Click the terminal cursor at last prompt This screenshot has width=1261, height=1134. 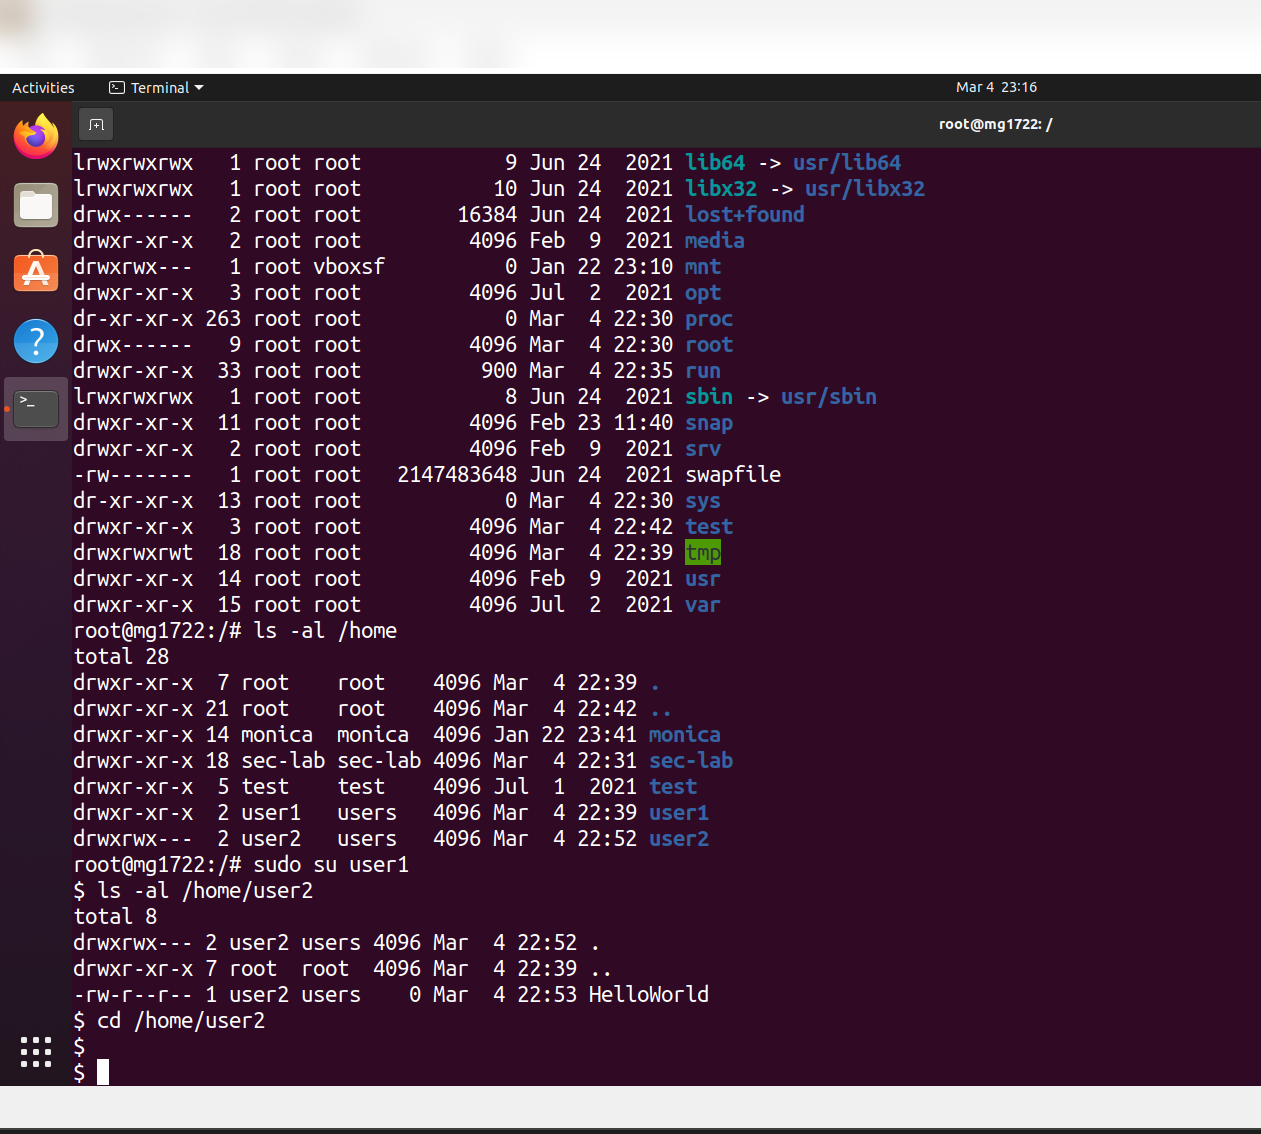(x=103, y=1072)
